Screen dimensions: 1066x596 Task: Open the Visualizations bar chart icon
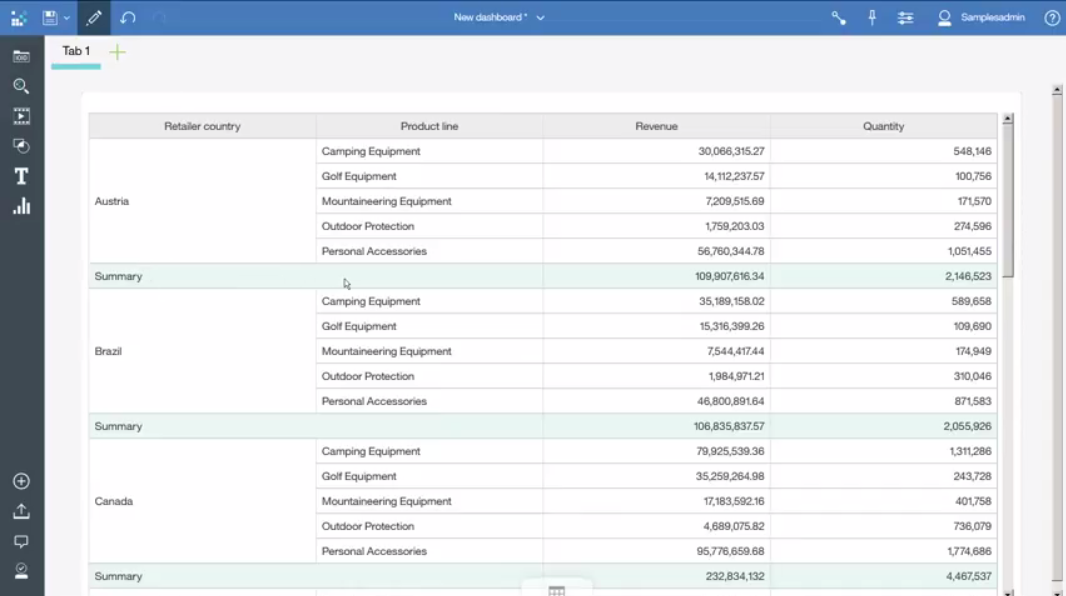click(21, 207)
